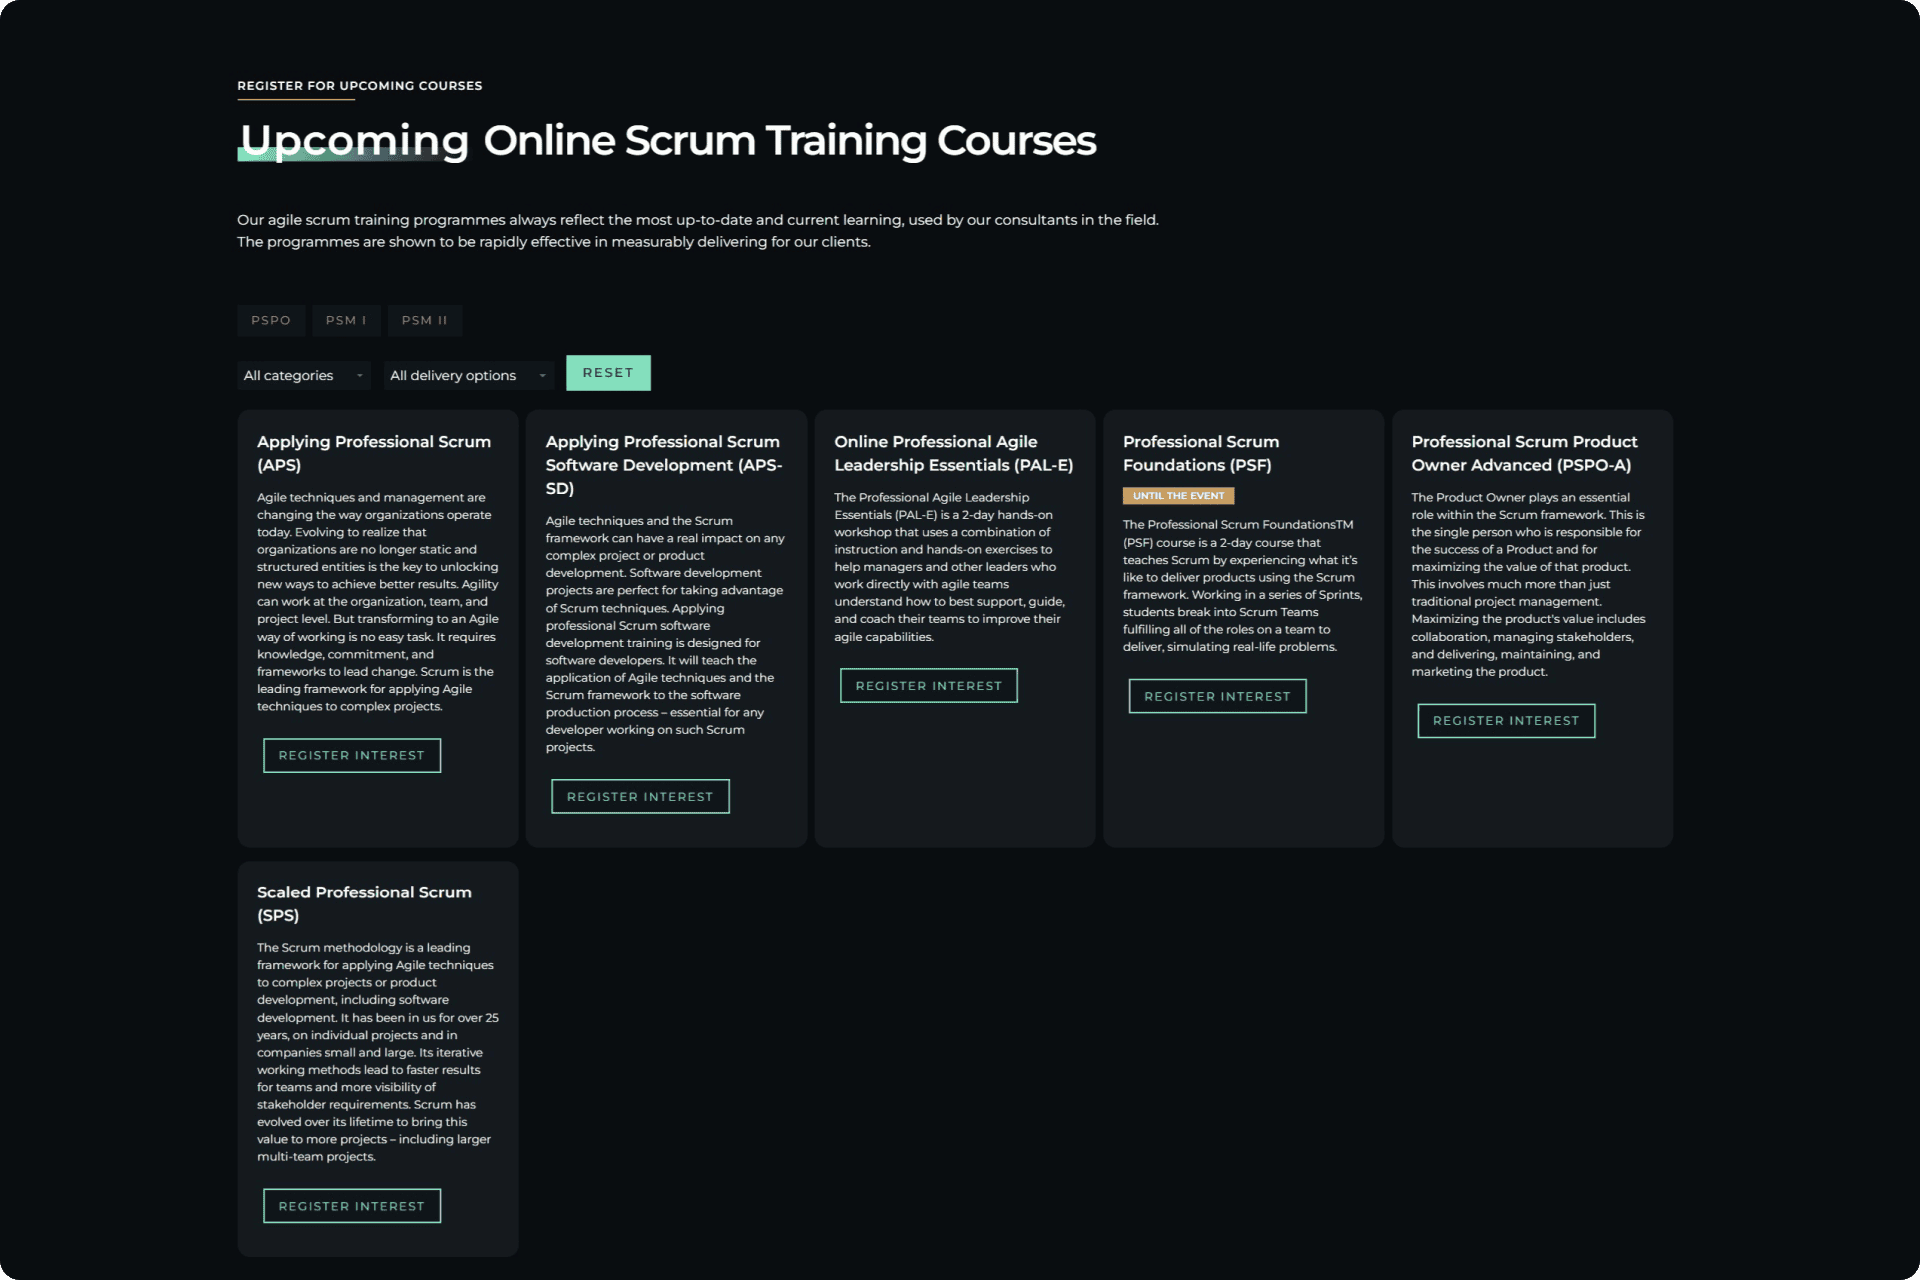Select the PSM II filter tag
This screenshot has width=1920, height=1280.
coord(424,320)
